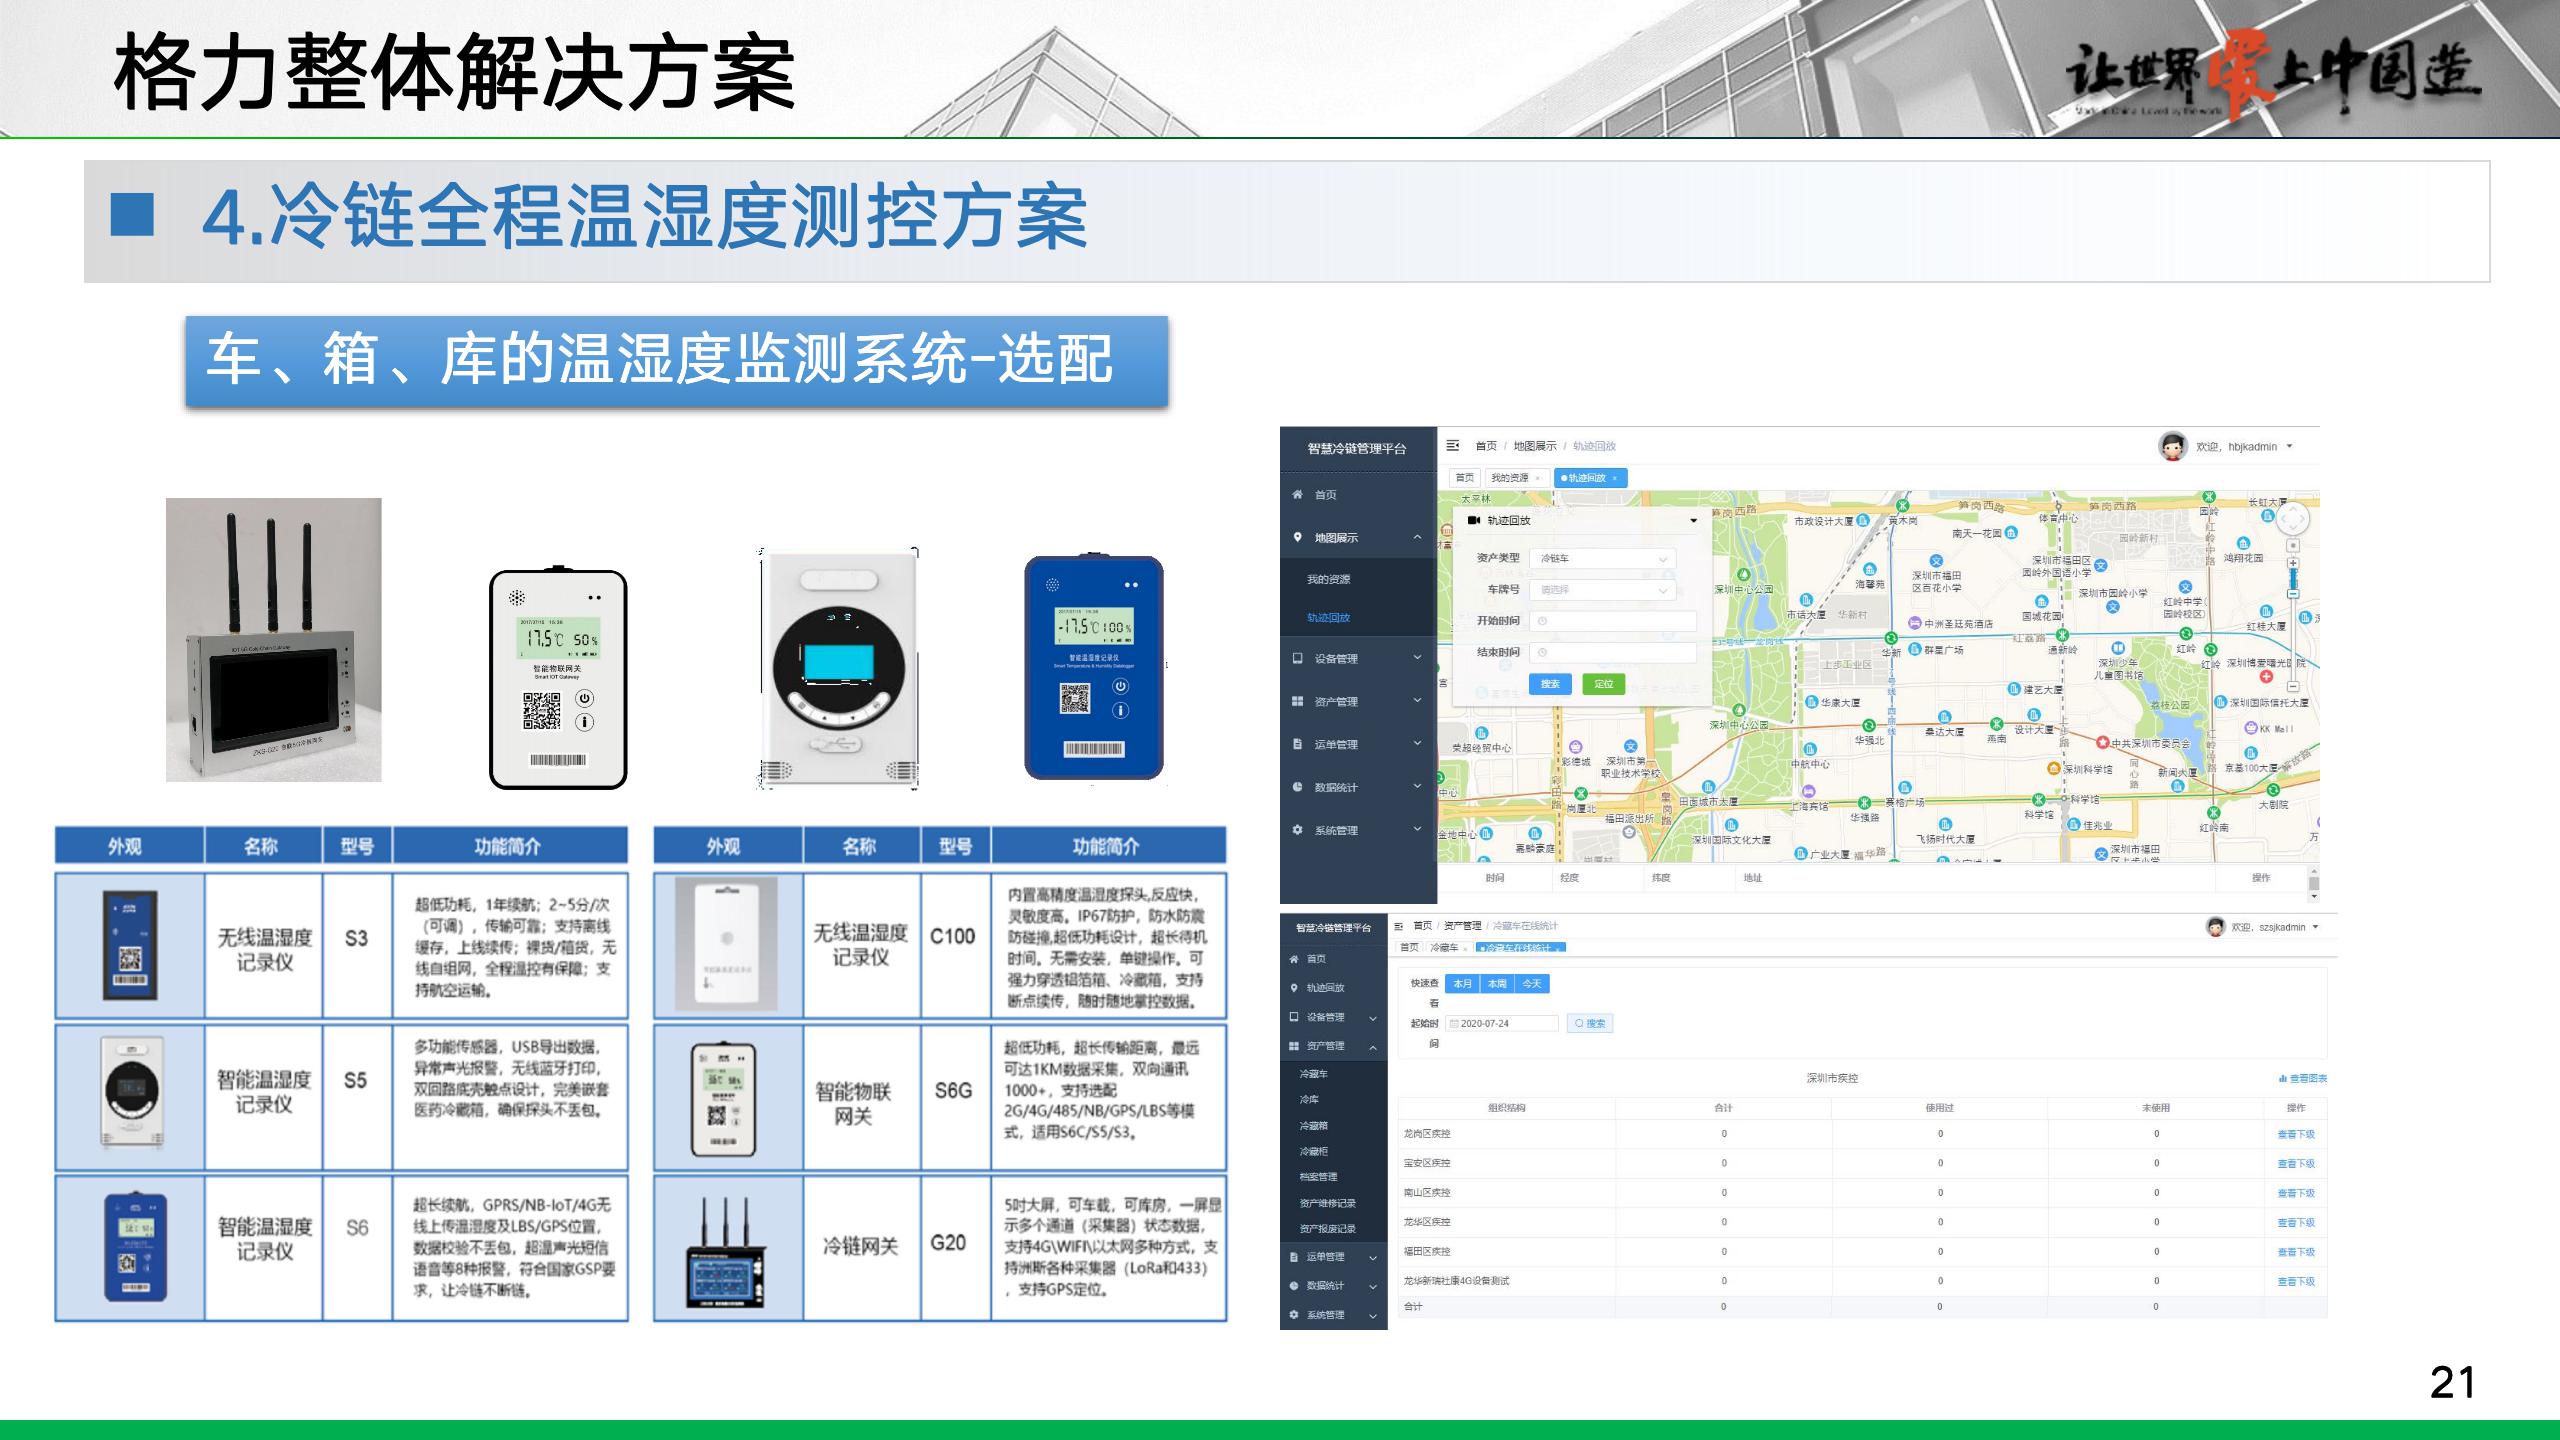Click 查看下级 for 龙岗区疾控 row
2560x1440 pixels.
coord(2296,1134)
